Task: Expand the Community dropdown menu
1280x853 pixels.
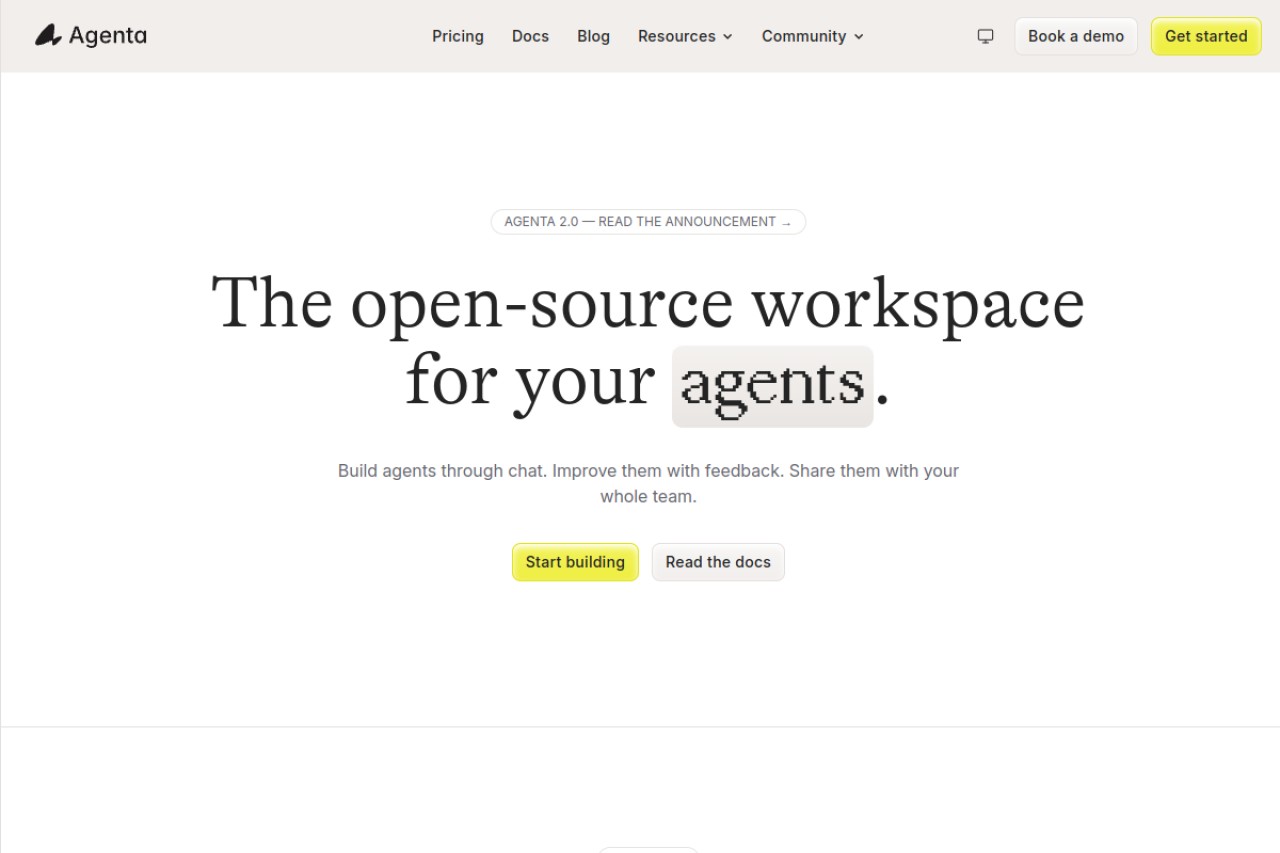Action: [x=812, y=36]
